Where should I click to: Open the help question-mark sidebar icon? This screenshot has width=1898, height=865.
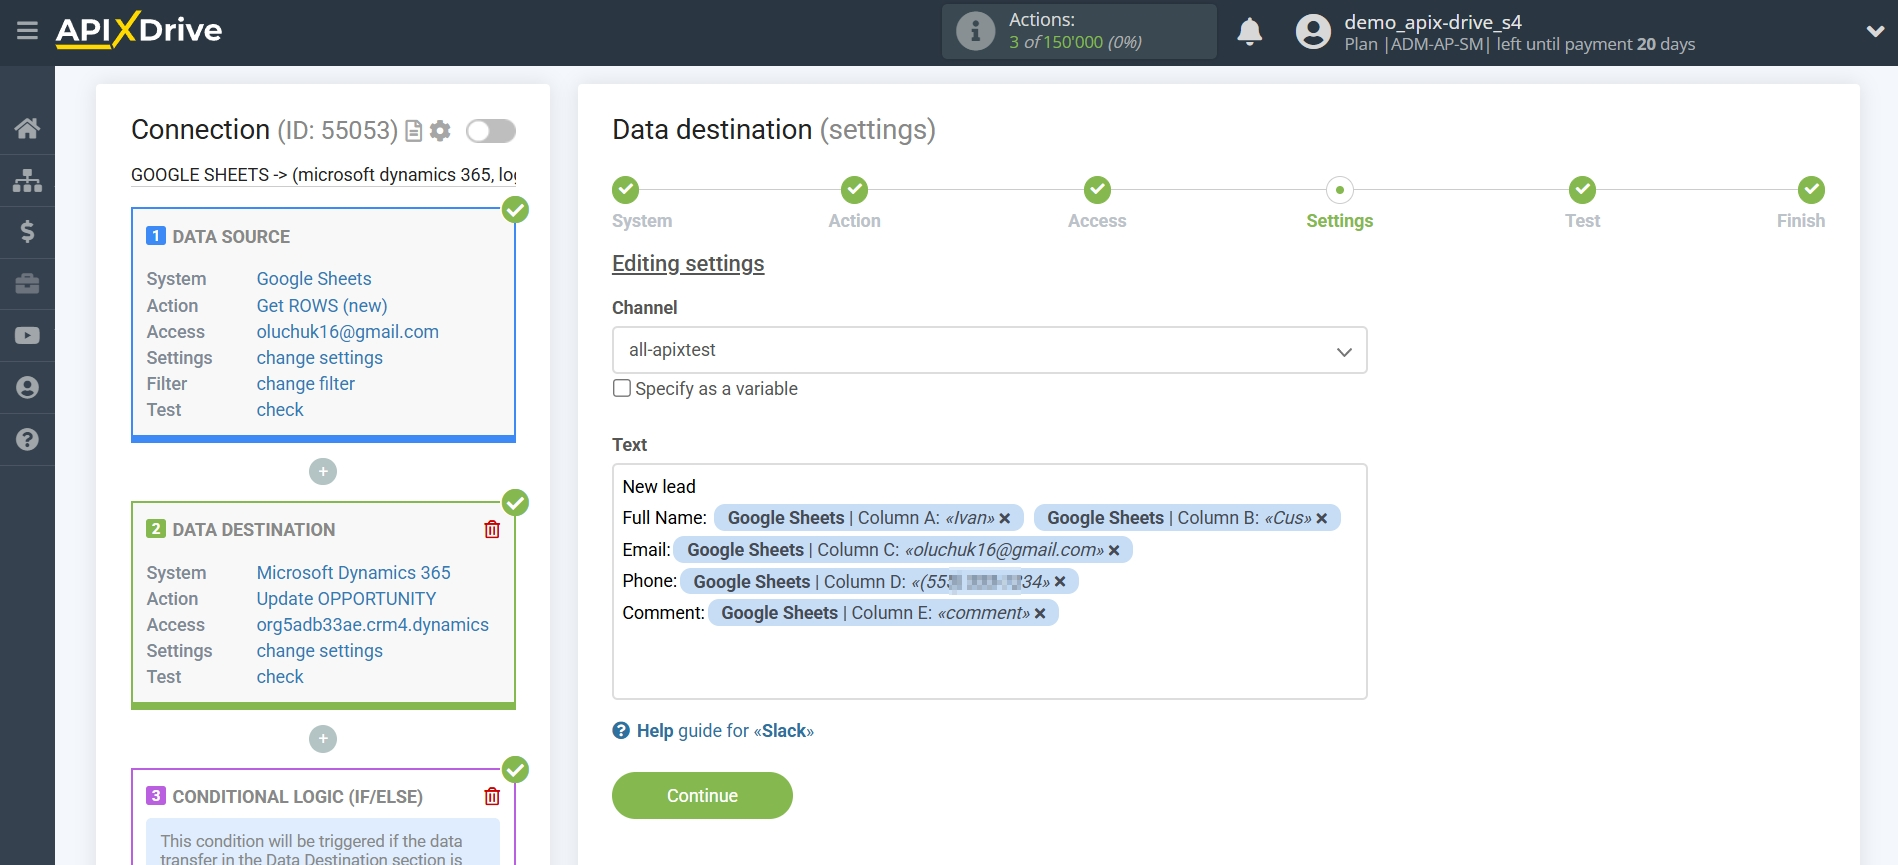[x=27, y=440]
